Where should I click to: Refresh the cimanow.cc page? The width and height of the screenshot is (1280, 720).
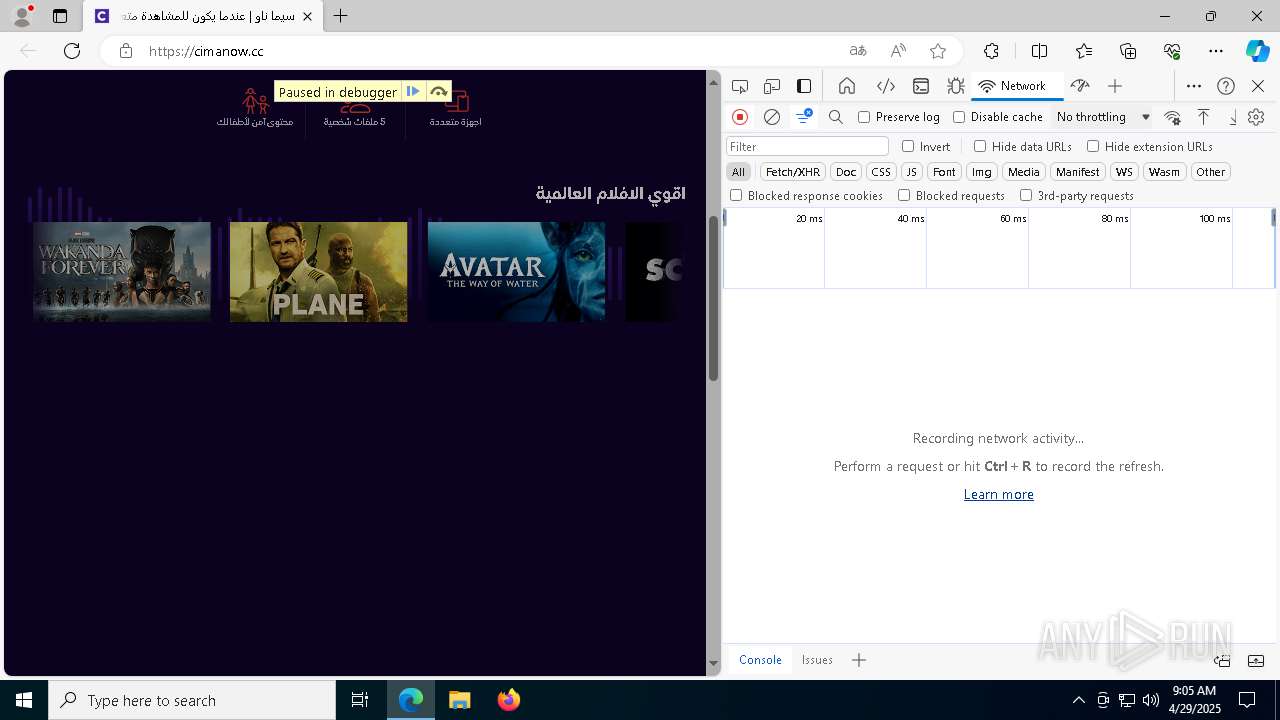pos(72,51)
